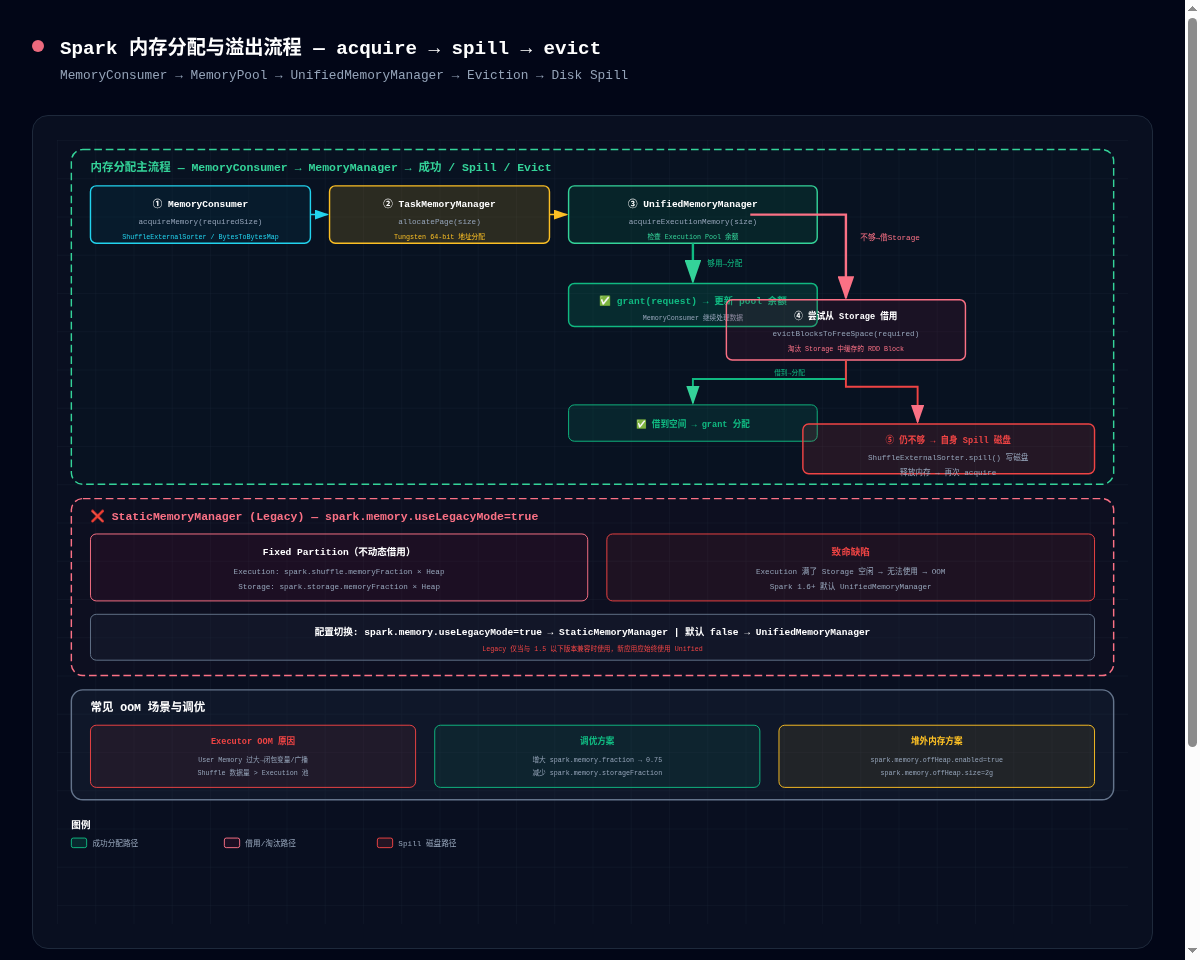This screenshot has width=1200, height=960.
Task: Click 'Storage: spark.storage.memoryFraction × Heap' text
Action: pyautogui.click(x=339, y=587)
